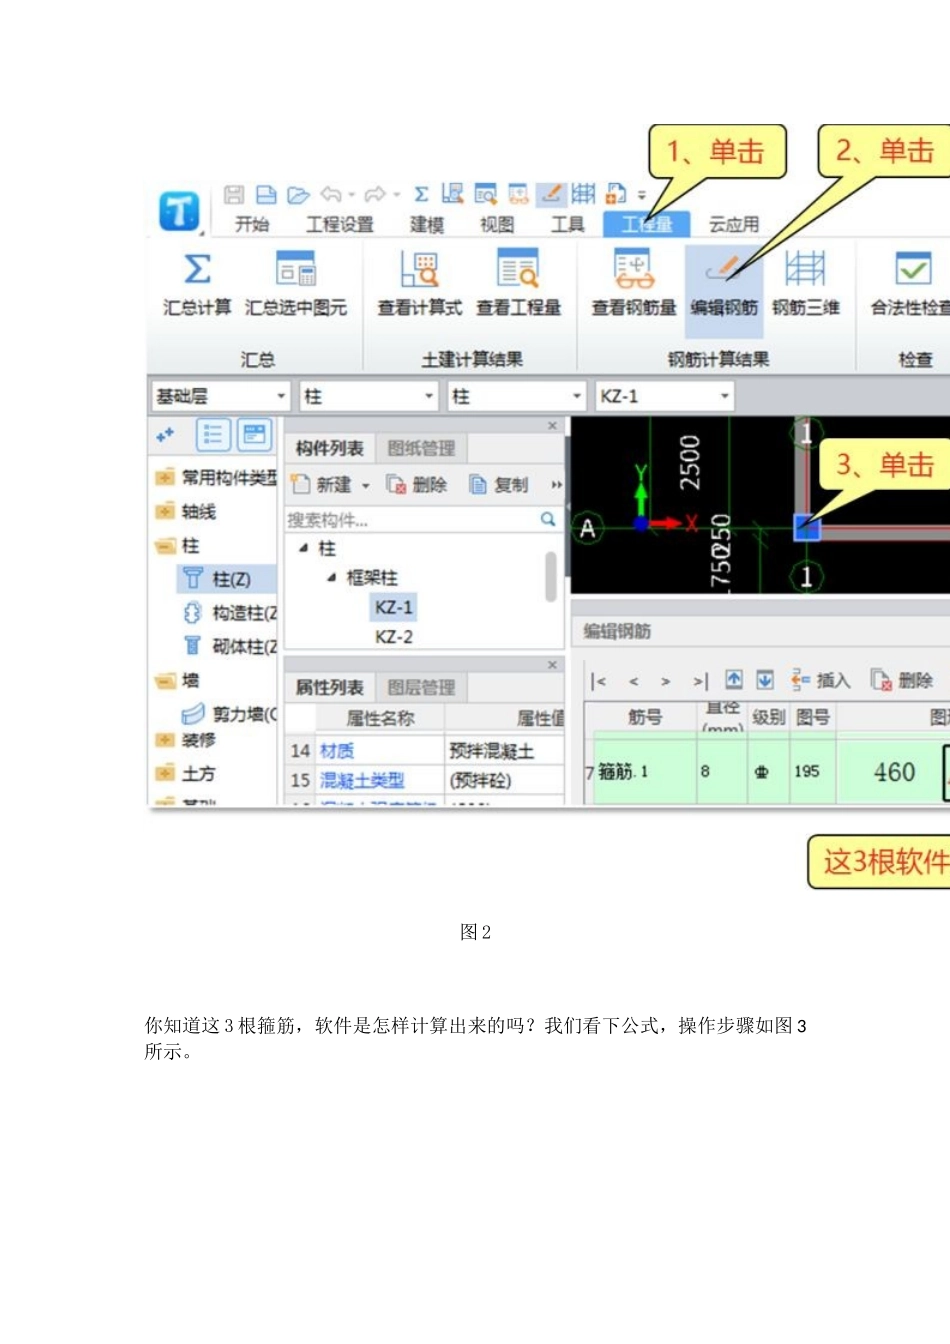Click 复制 button in component list
The image size is (950, 1344).
tap(499, 485)
